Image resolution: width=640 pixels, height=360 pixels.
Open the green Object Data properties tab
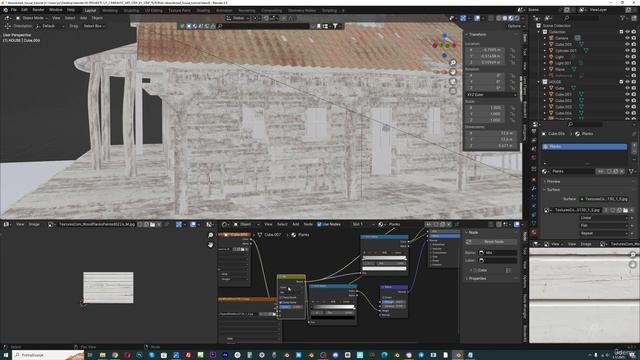click(534, 223)
